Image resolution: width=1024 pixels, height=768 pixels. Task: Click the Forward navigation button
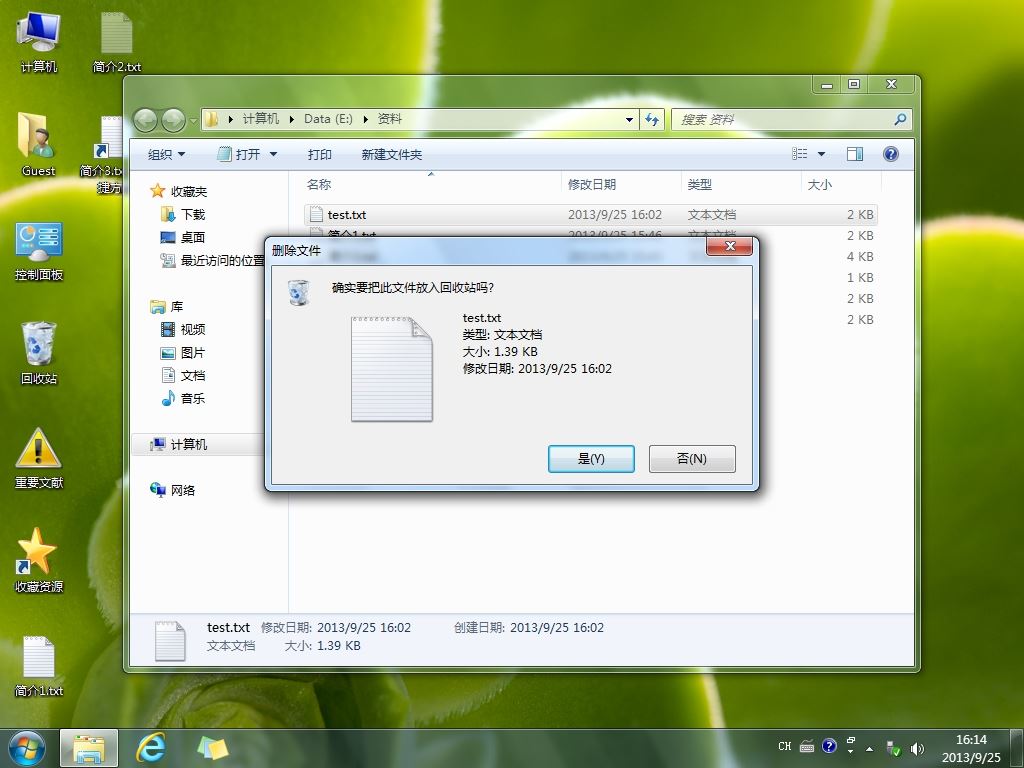tap(173, 120)
